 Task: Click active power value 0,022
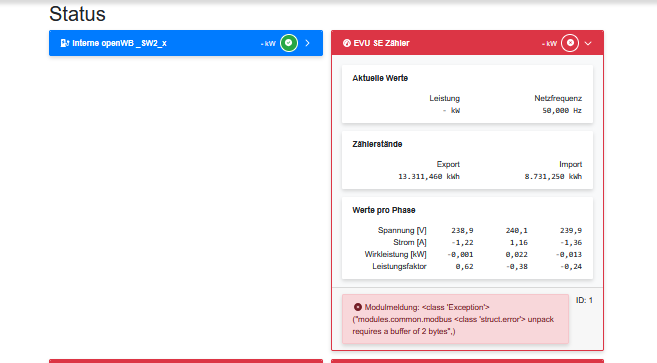click(x=516, y=254)
